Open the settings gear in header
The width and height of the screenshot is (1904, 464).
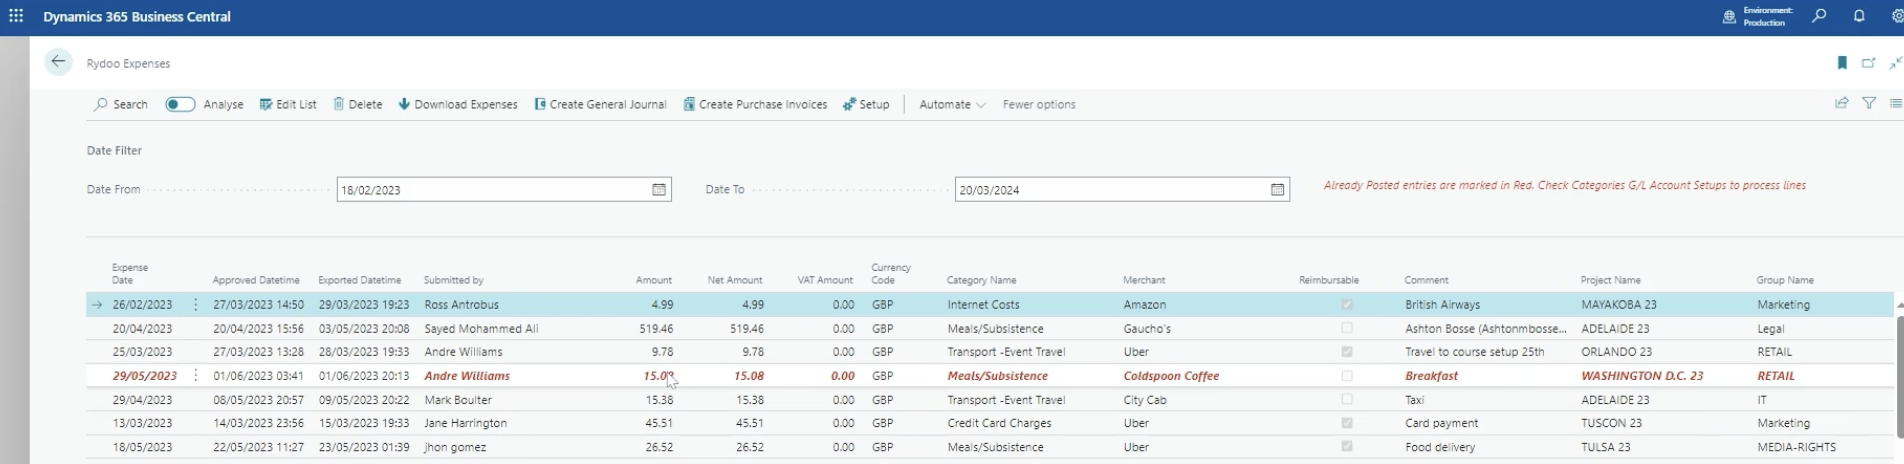[1897, 16]
